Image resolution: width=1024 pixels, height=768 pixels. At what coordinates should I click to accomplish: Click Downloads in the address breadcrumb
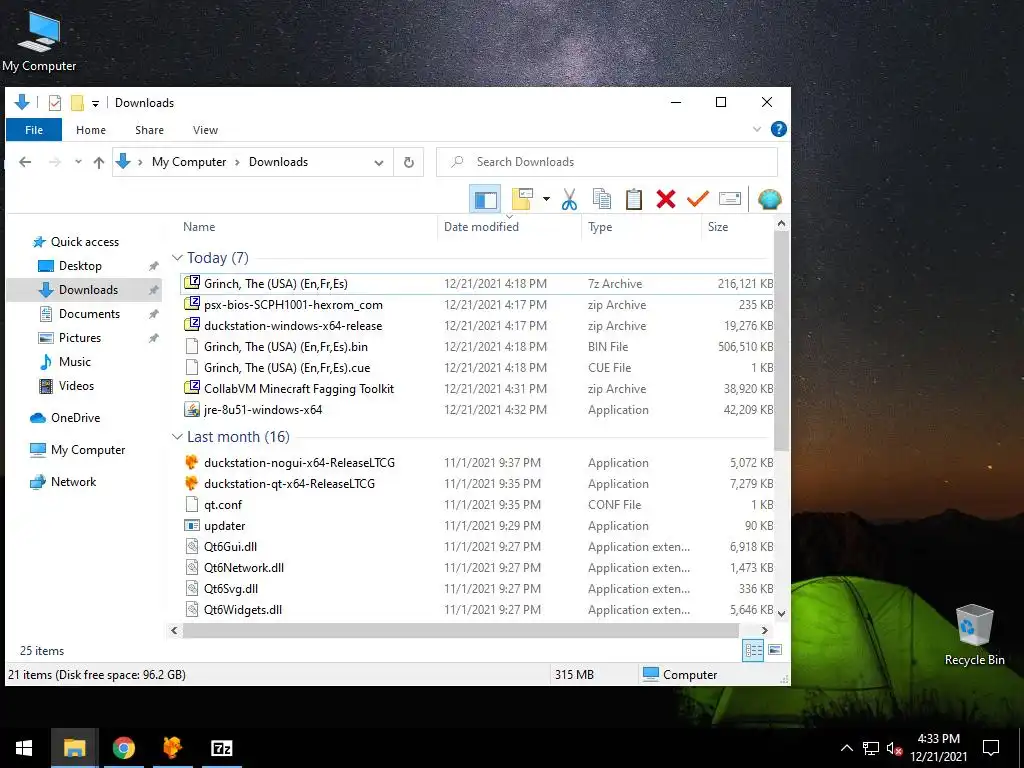click(x=278, y=162)
